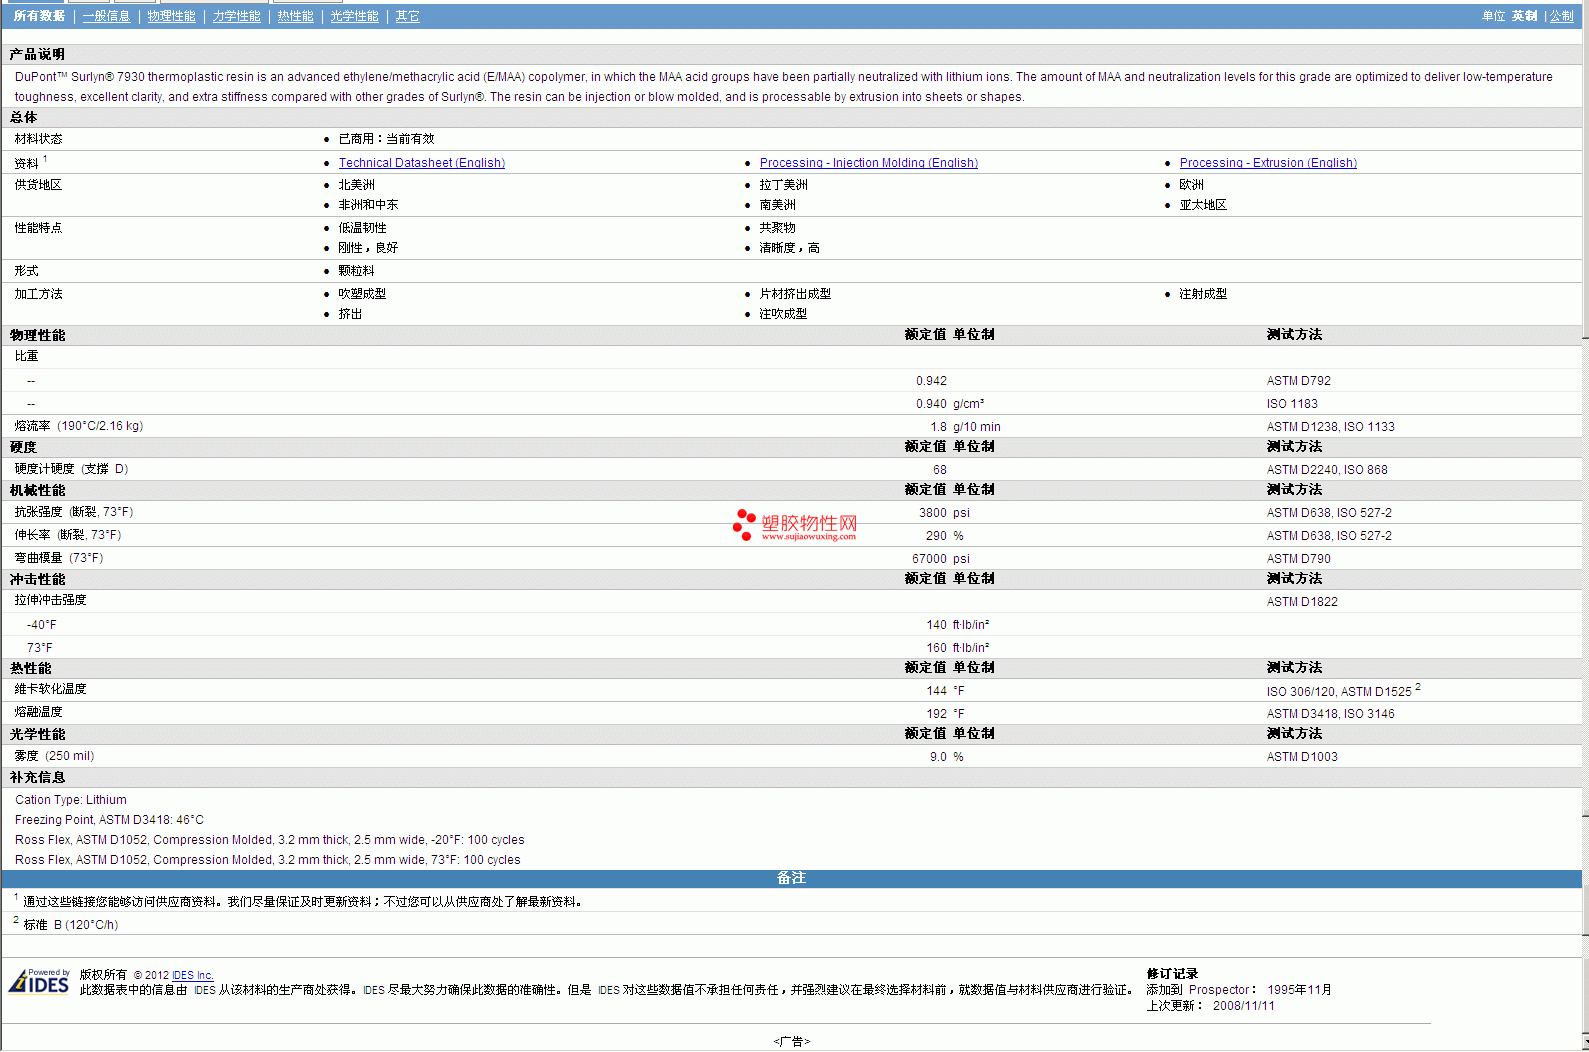Screen dimensions: 1589x1052
Task: Click the 160 ft·lb/in² value
Action: pos(958,648)
